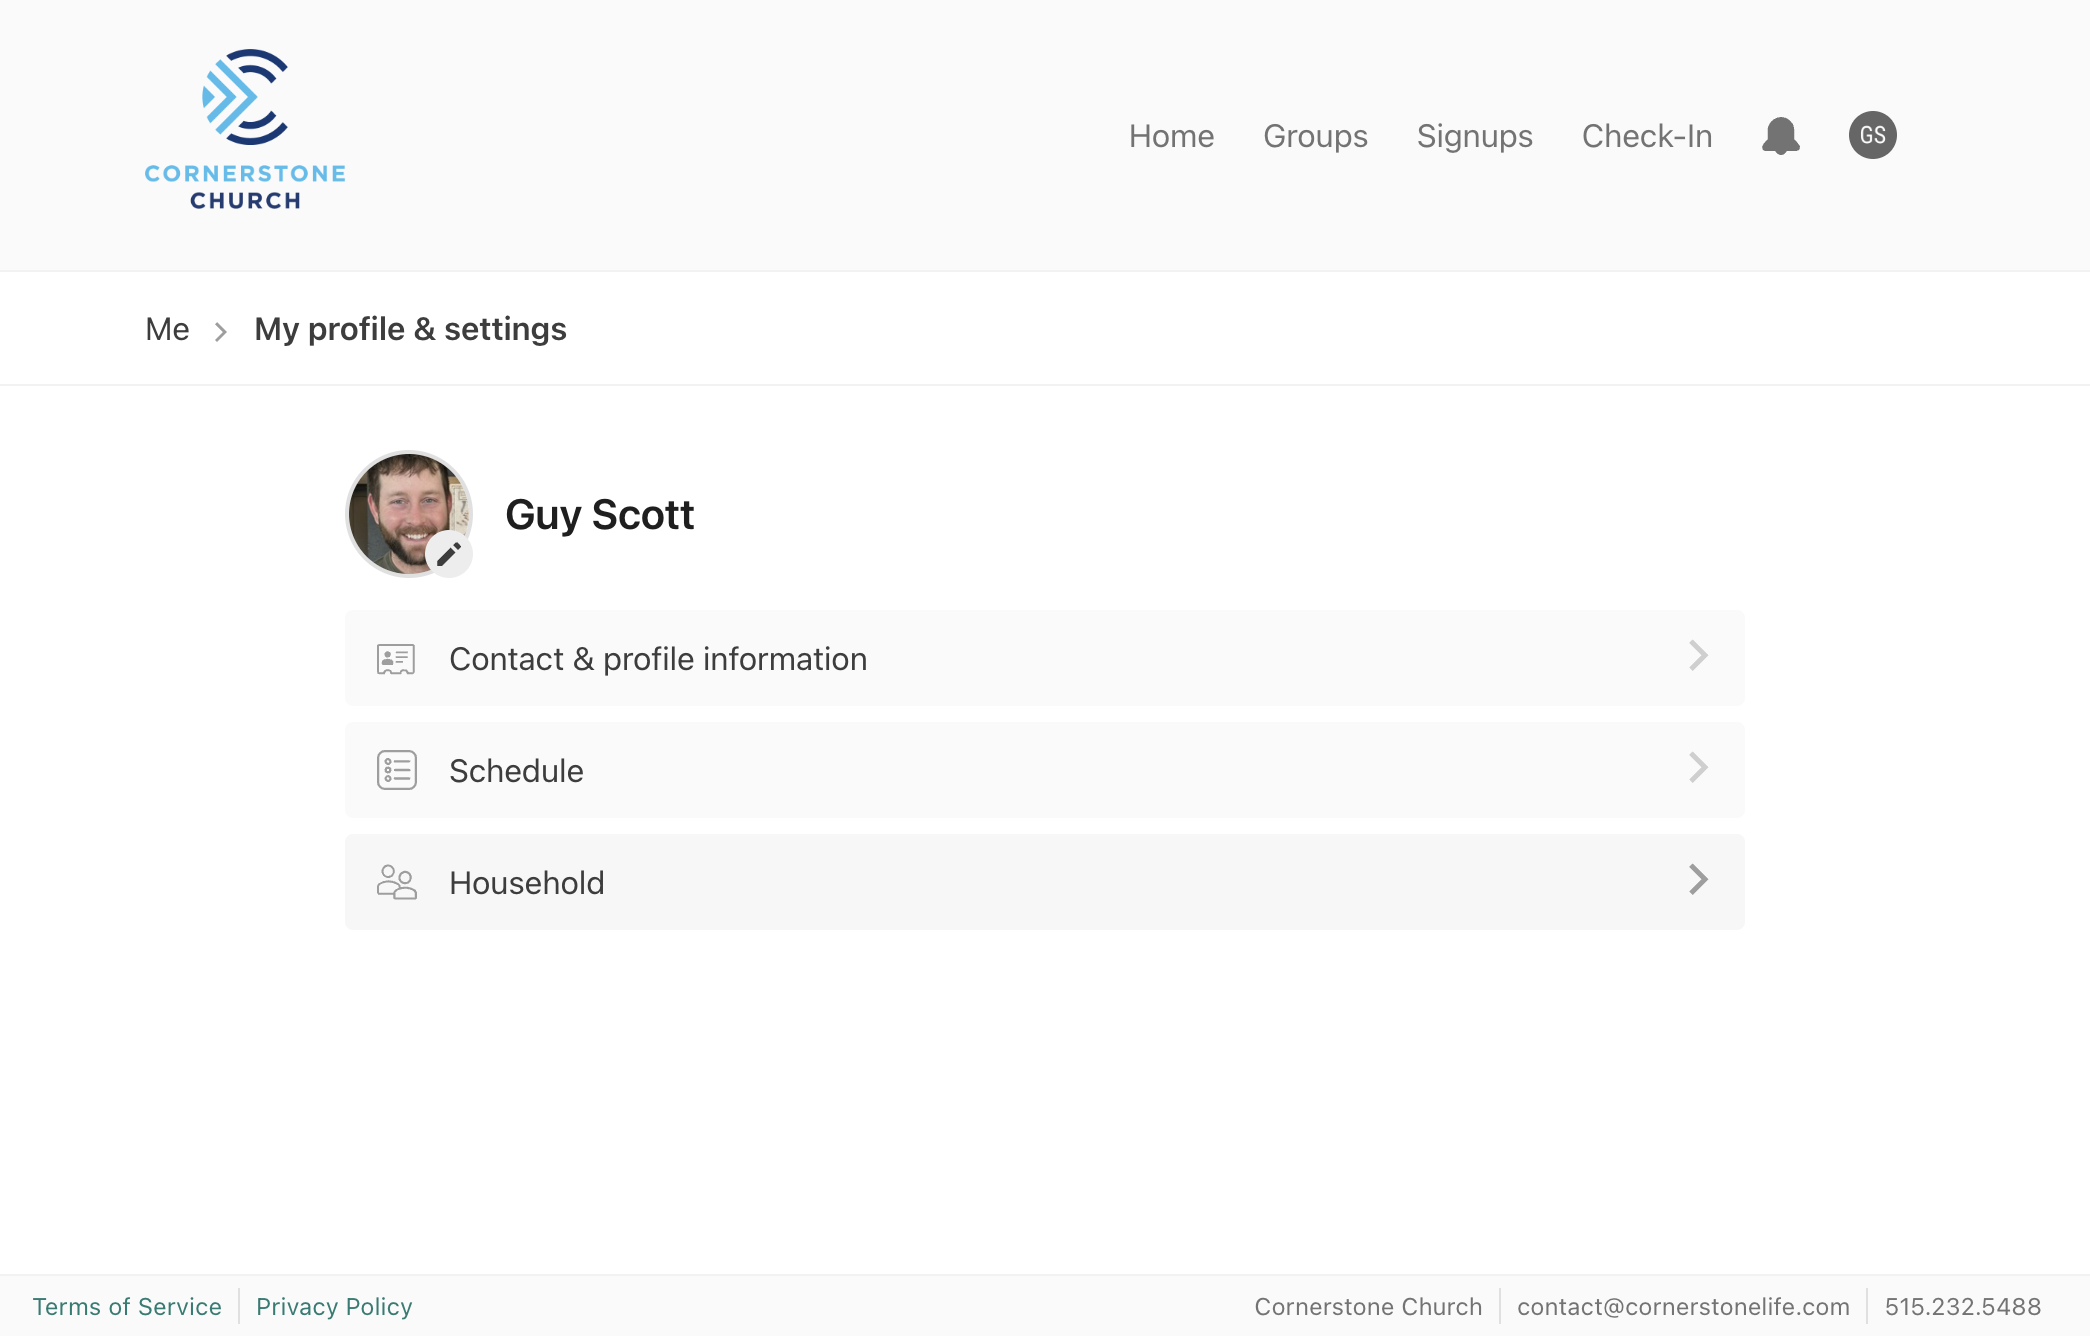
Task: Click the contact card icon
Action: coord(396,659)
